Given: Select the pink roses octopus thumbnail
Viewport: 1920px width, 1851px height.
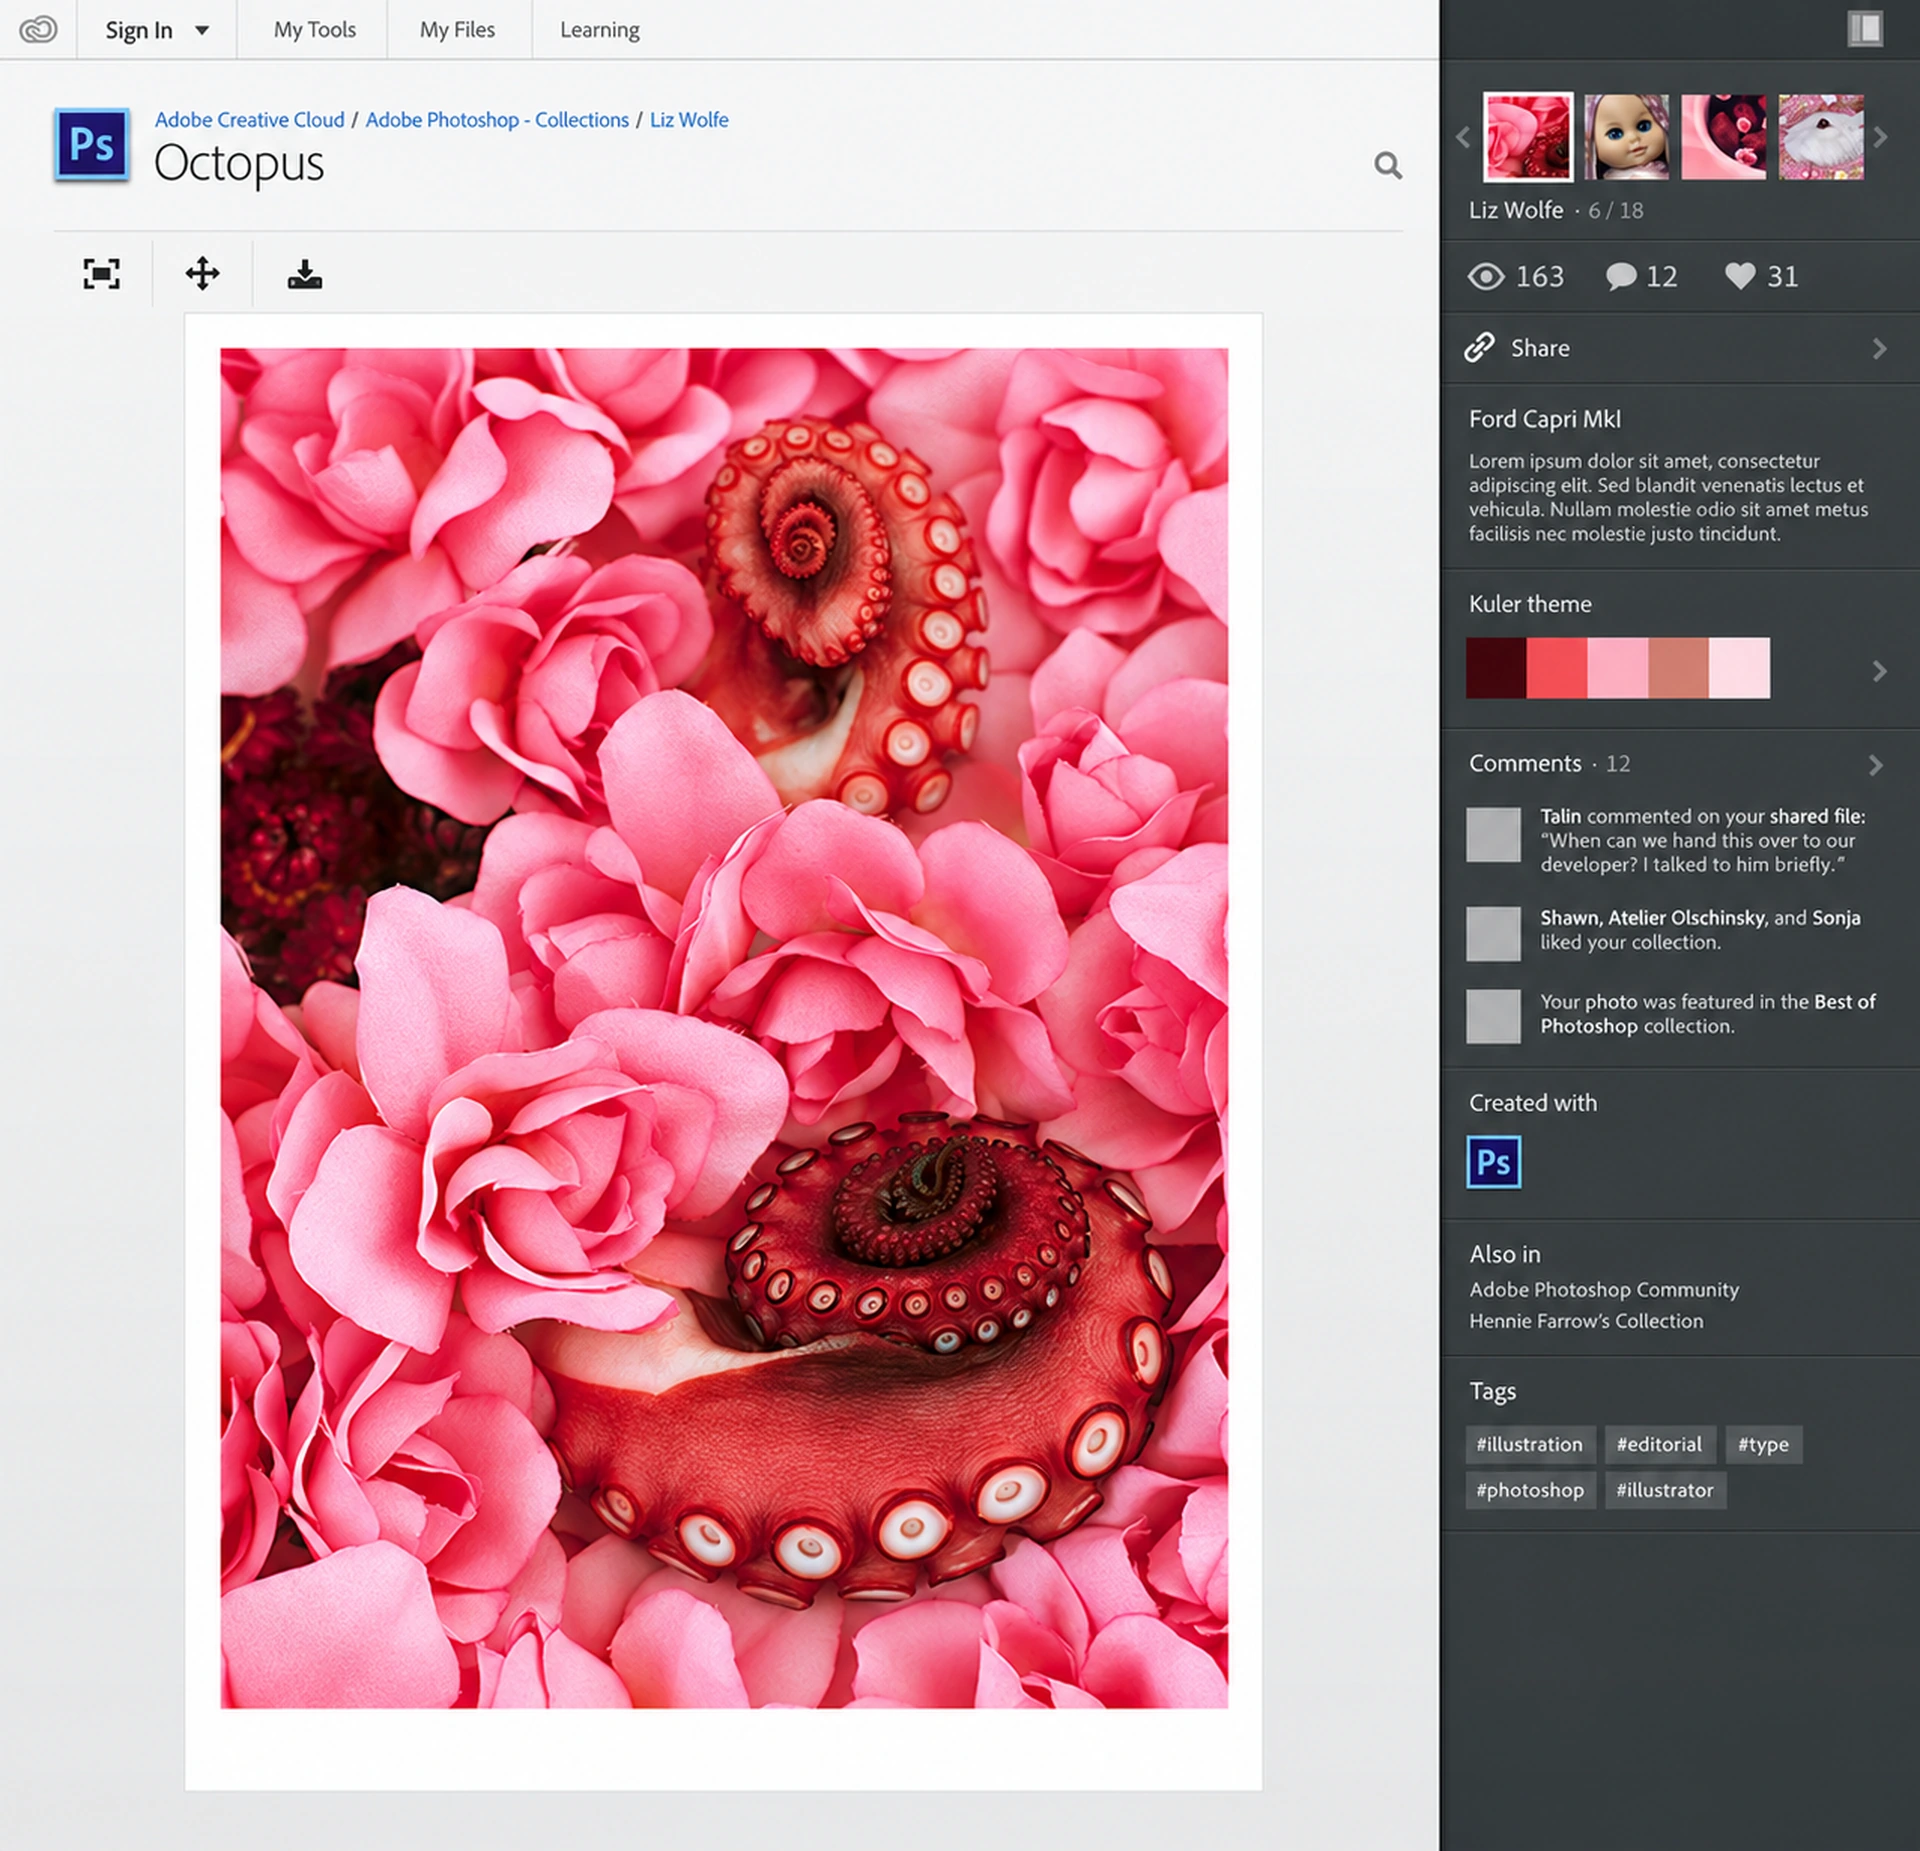Looking at the screenshot, I should point(1528,137).
